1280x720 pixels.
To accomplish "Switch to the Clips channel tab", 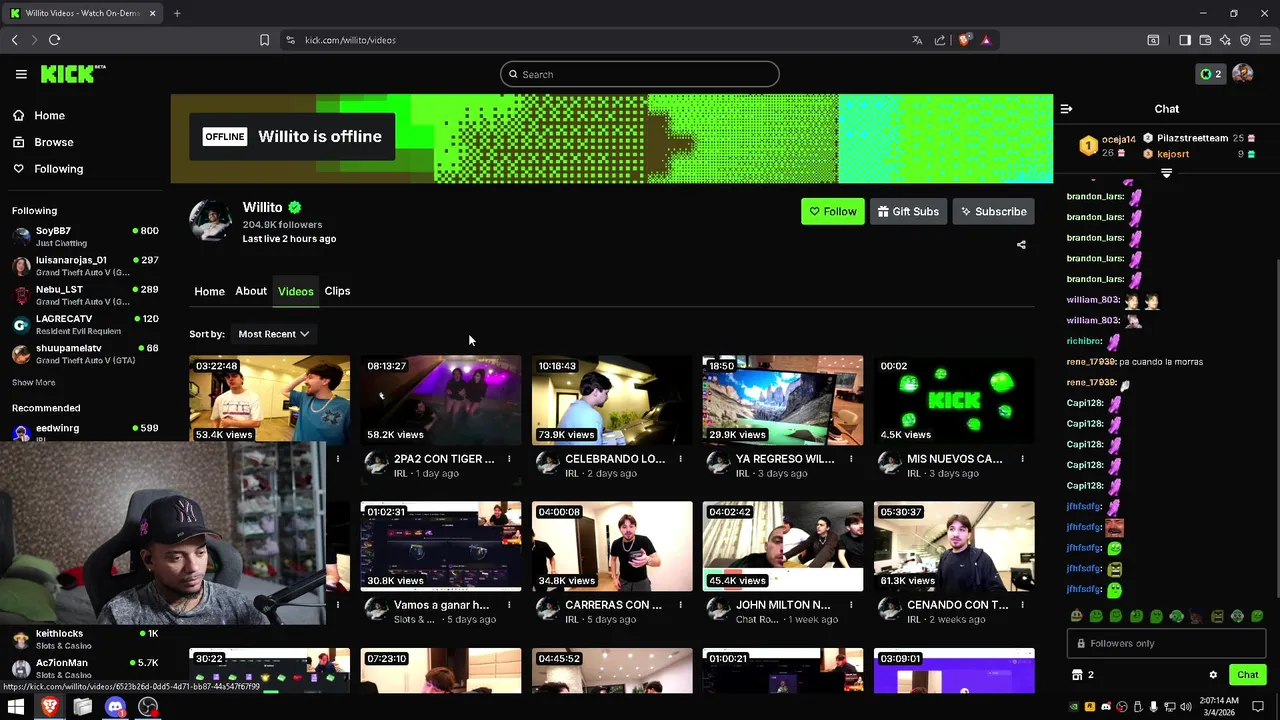I will 337,291.
